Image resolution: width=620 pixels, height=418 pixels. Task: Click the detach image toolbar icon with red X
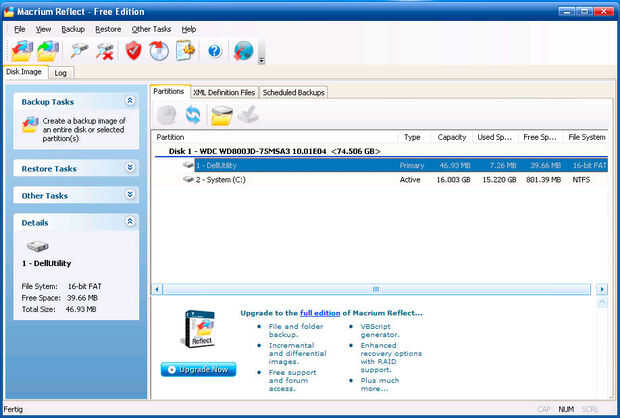click(105, 51)
